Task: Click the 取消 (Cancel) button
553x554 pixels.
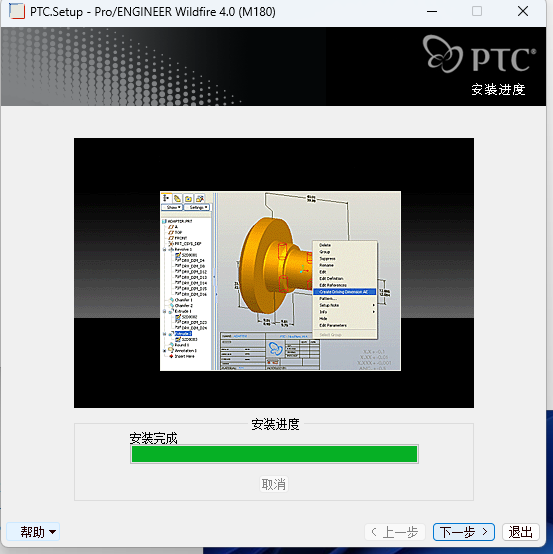Action: 274,484
